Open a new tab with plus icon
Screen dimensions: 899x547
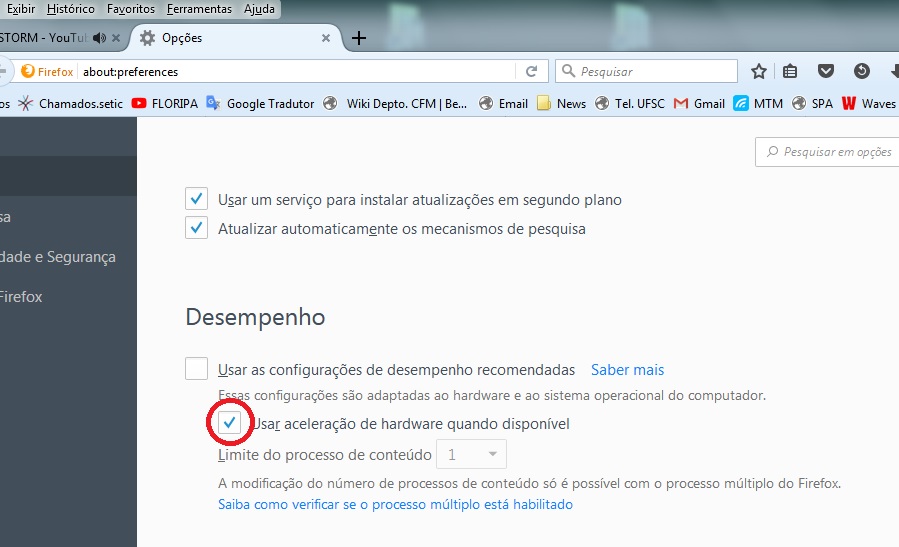[359, 38]
